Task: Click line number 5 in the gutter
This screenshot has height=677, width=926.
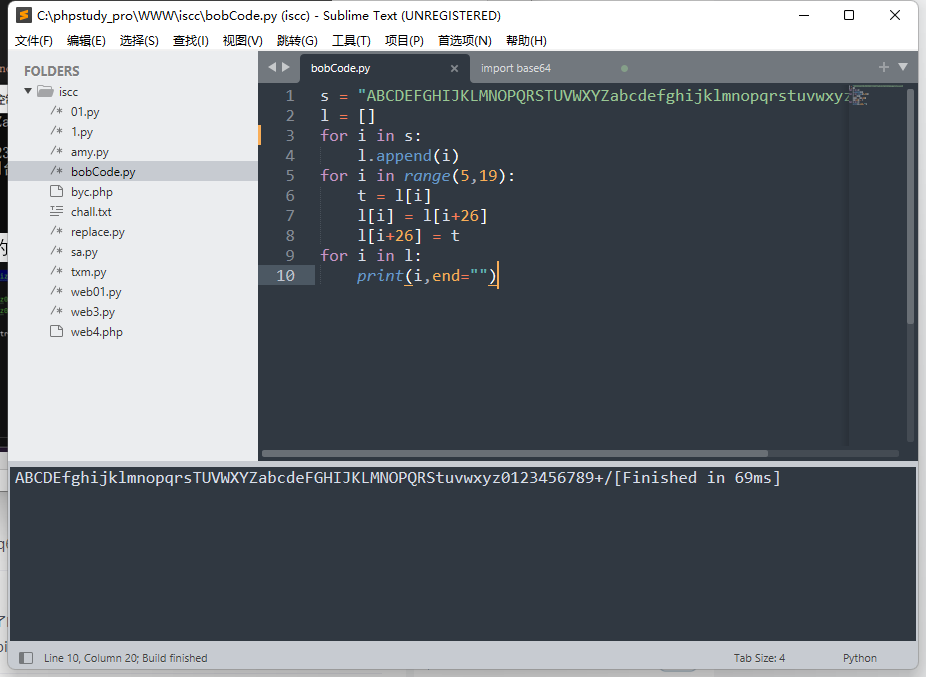Action: [289, 175]
